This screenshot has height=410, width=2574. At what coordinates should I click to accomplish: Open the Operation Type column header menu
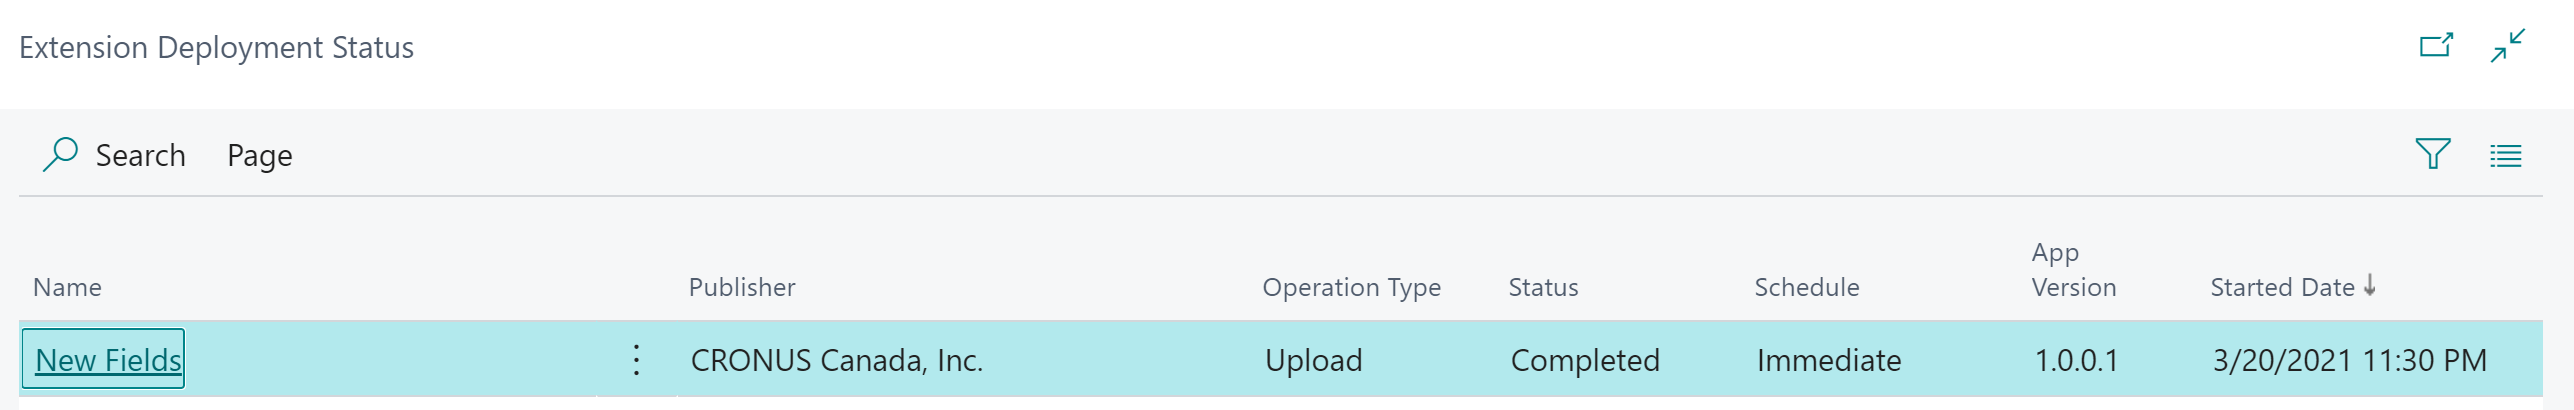pos(1352,288)
